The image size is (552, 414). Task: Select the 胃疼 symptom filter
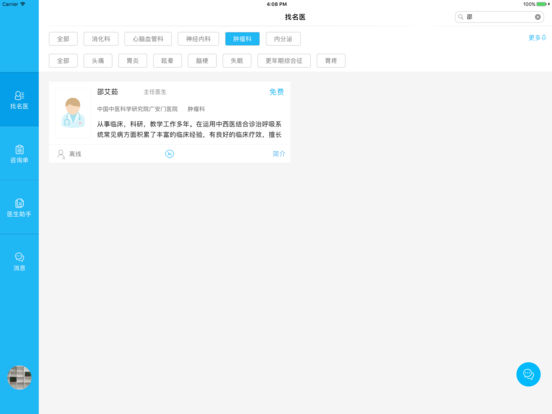[x=331, y=61]
